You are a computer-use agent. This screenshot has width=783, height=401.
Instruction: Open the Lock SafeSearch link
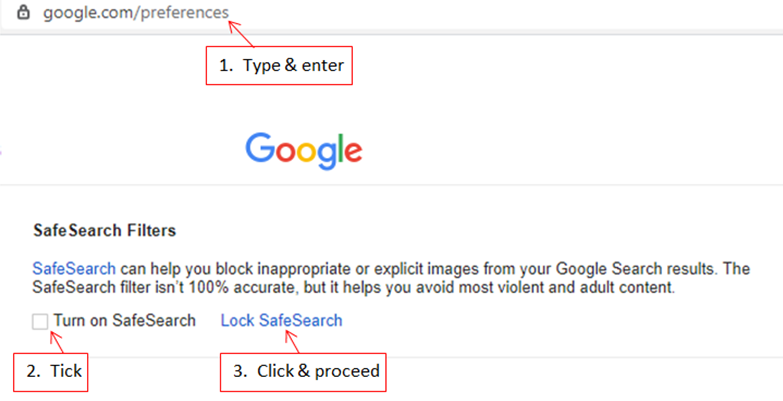(x=282, y=320)
